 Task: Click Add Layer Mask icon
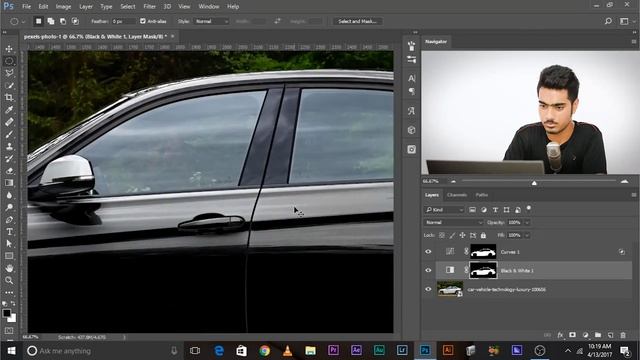pos(572,335)
